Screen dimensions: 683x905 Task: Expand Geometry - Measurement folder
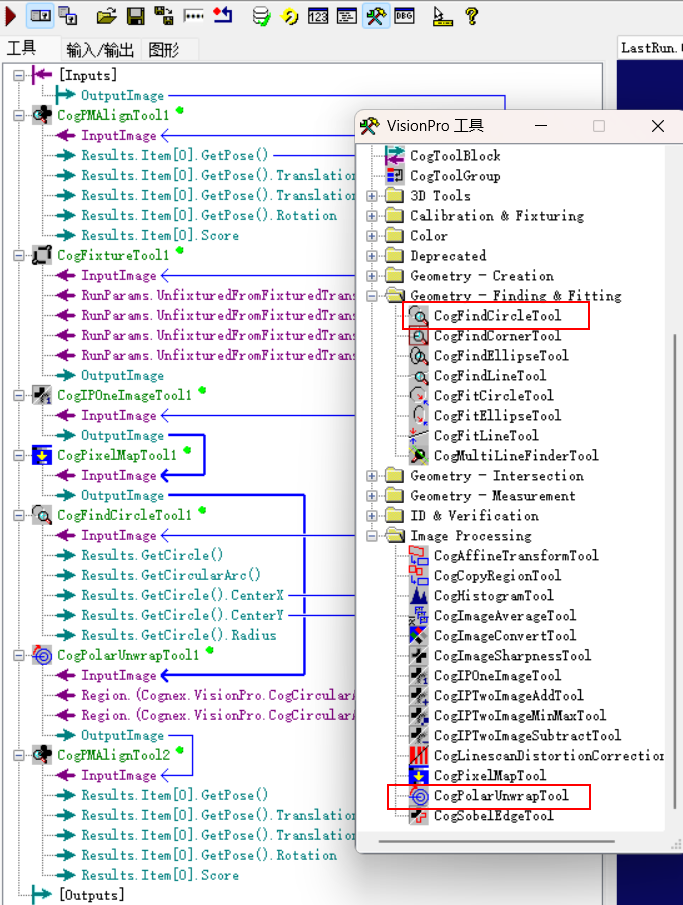tap(372, 496)
